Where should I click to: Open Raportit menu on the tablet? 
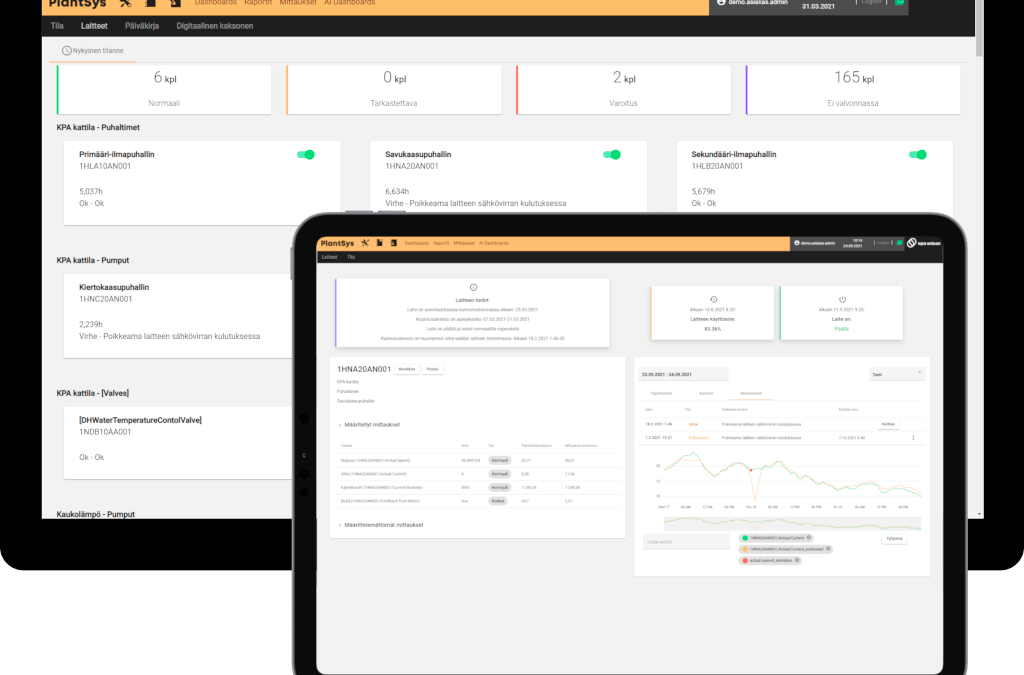(441, 243)
